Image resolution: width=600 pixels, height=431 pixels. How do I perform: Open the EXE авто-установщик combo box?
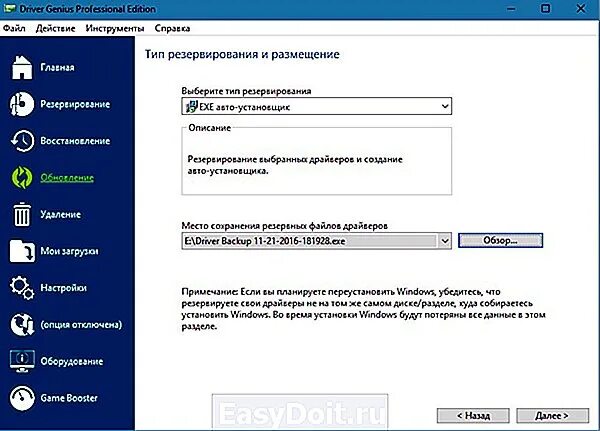pos(316,106)
